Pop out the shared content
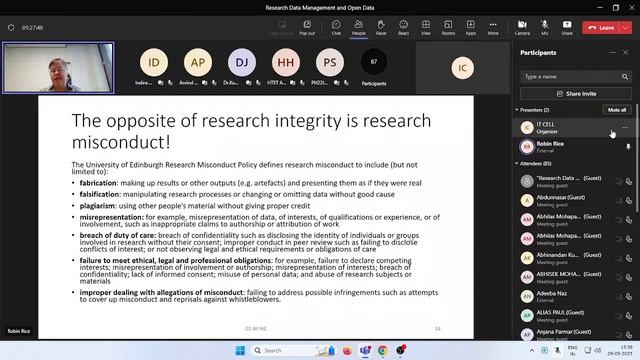640x360 pixels. (x=307, y=28)
